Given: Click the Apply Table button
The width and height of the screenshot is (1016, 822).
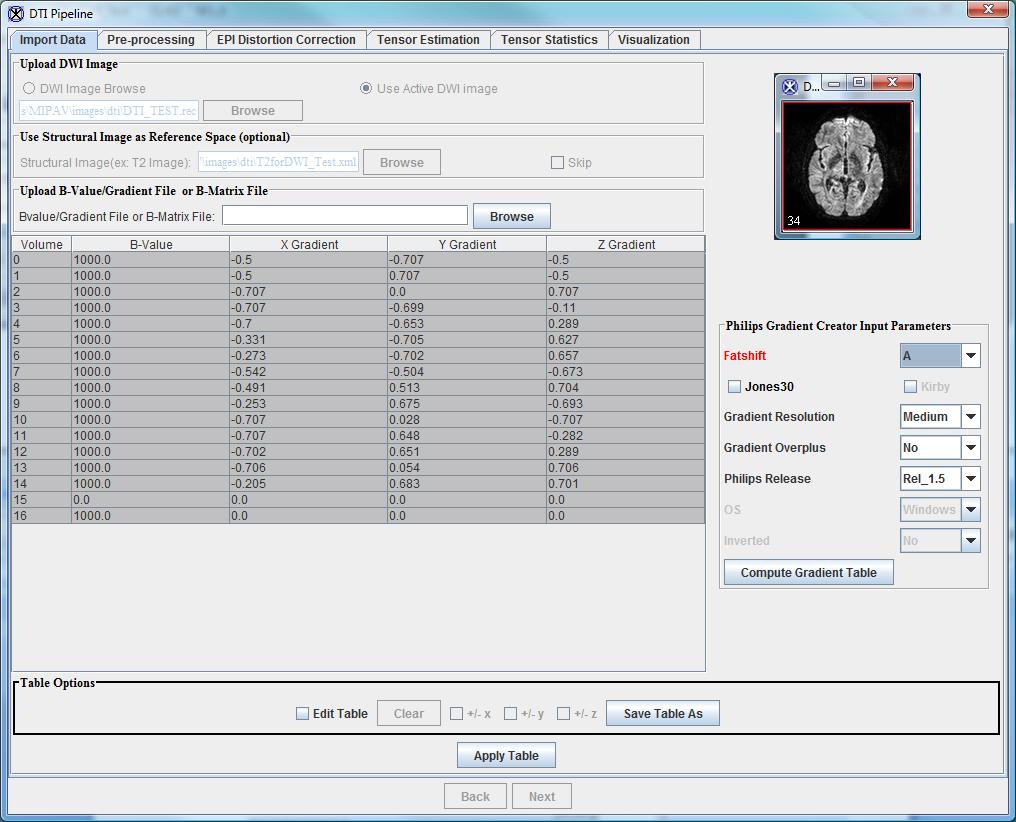Looking at the screenshot, I should click(506, 756).
